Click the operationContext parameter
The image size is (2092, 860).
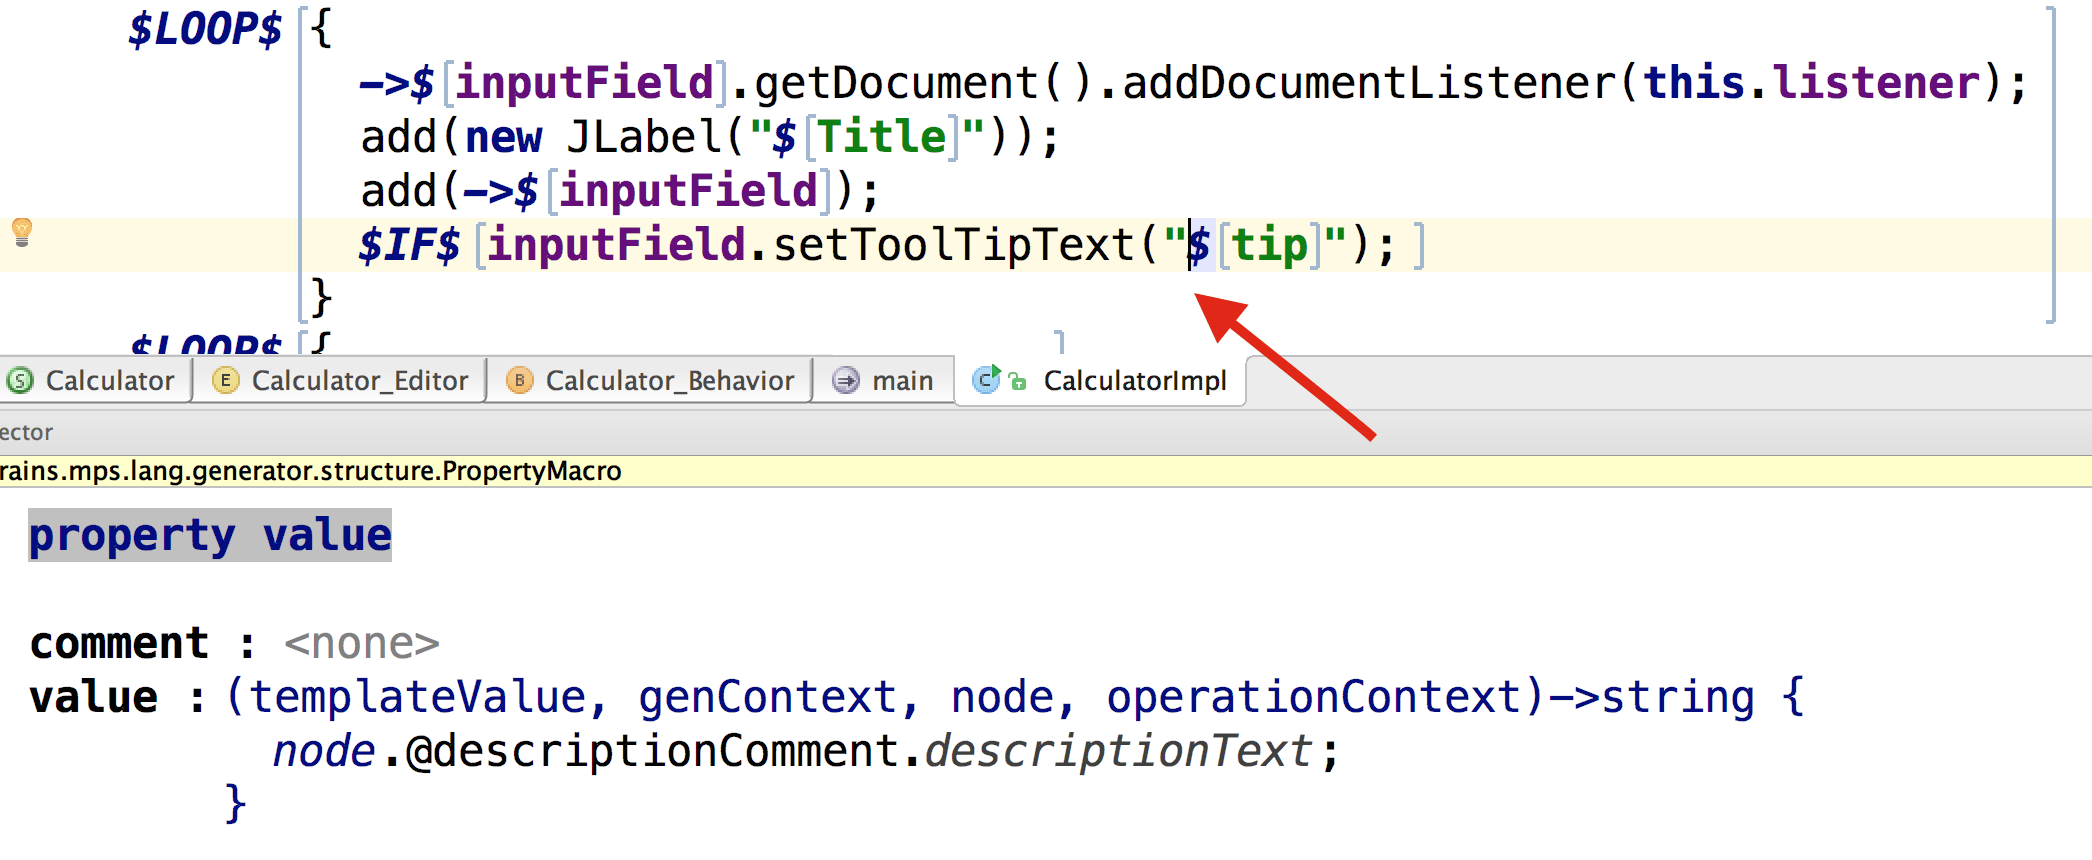click(1314, 697)
